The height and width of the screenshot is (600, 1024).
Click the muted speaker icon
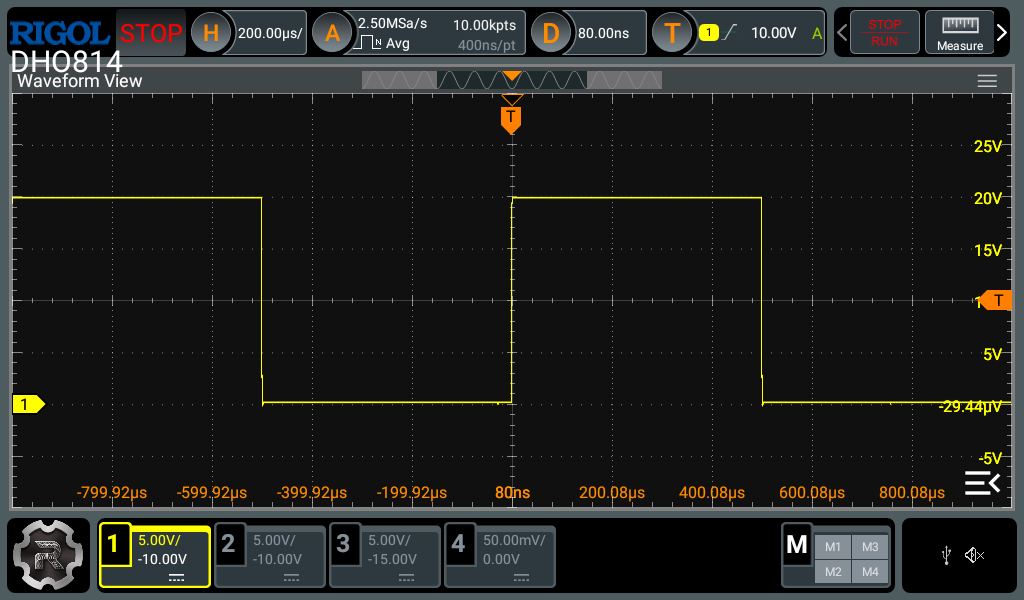point(974,555)
